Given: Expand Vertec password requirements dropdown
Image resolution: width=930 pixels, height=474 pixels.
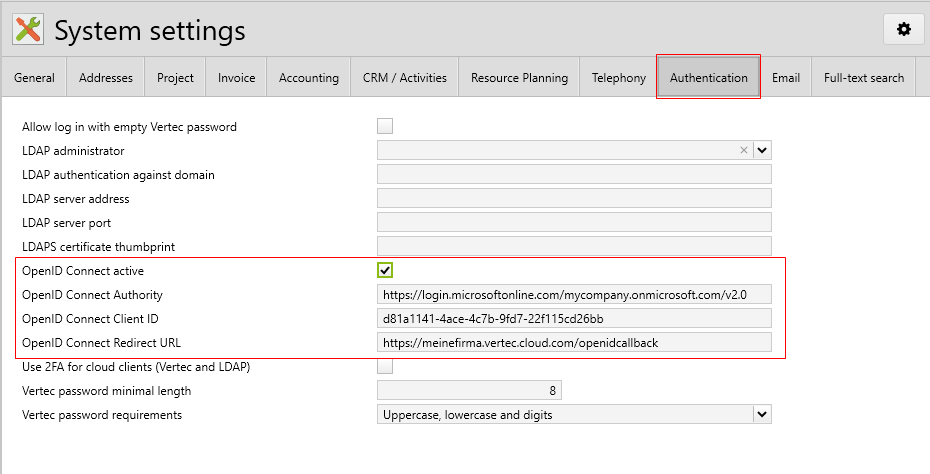Looking at the screenshot, I should pos(762,414).
